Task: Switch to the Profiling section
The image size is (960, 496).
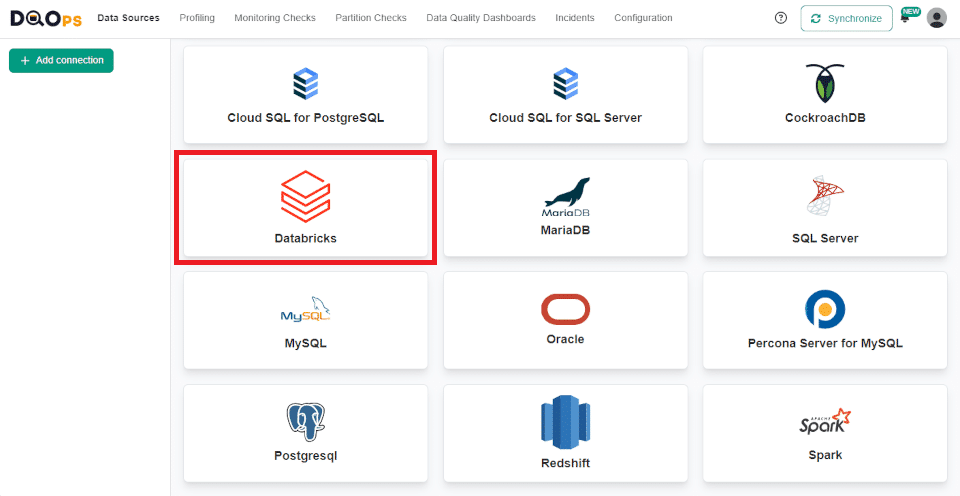Action: click(197, 18)
